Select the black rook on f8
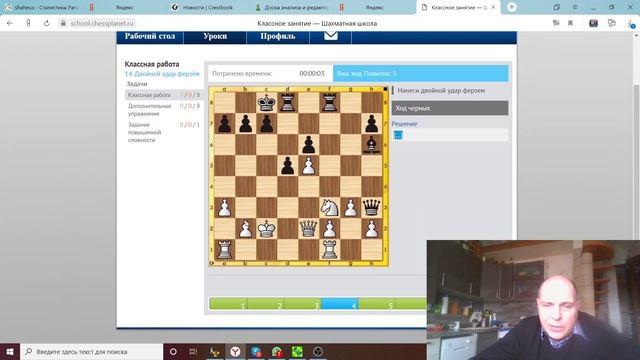The width and height of the screenshot is (640, 360). pyautogui.click(x=330, y=103)
